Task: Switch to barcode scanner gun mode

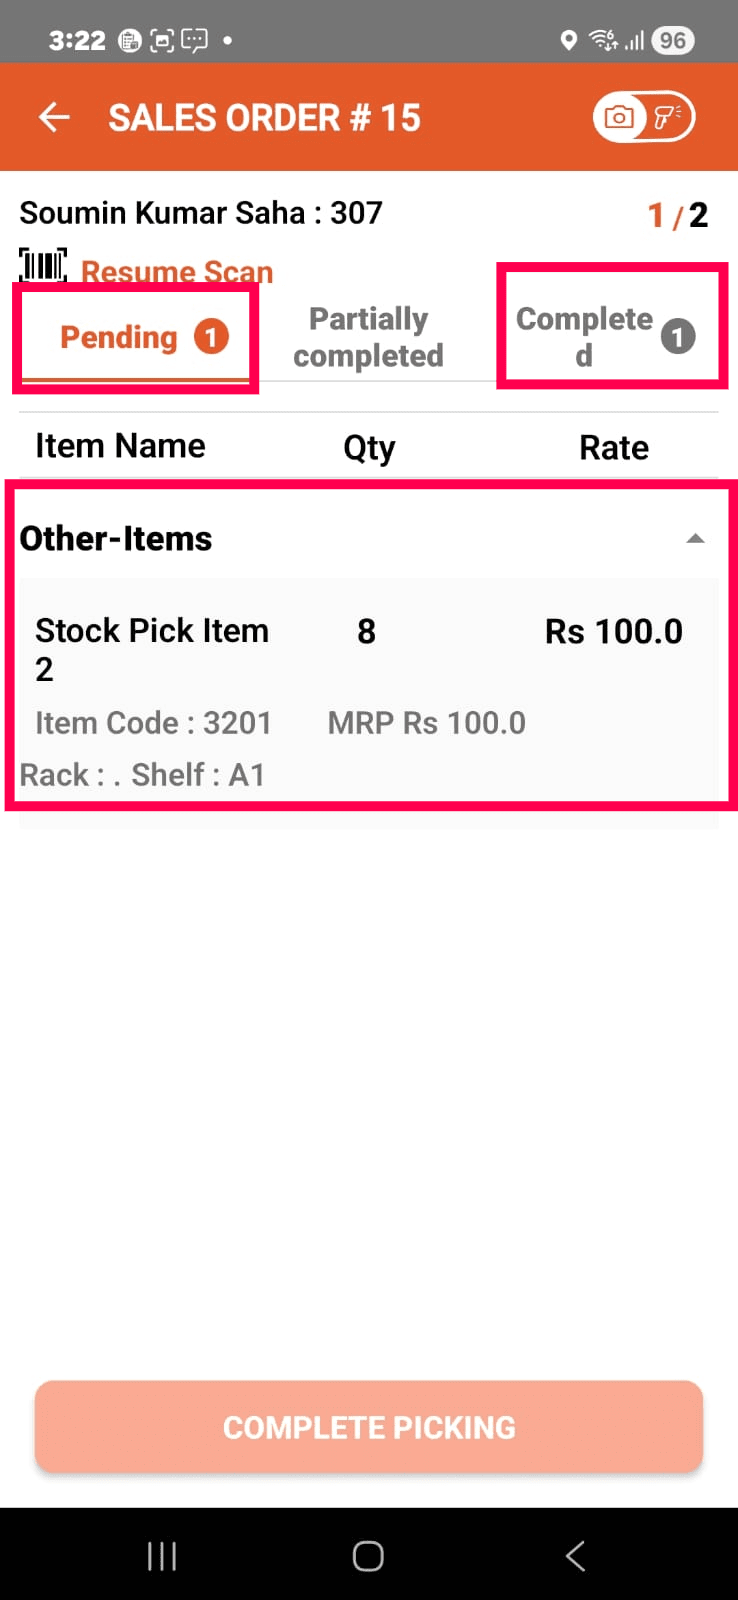Action: coord(667,118)
